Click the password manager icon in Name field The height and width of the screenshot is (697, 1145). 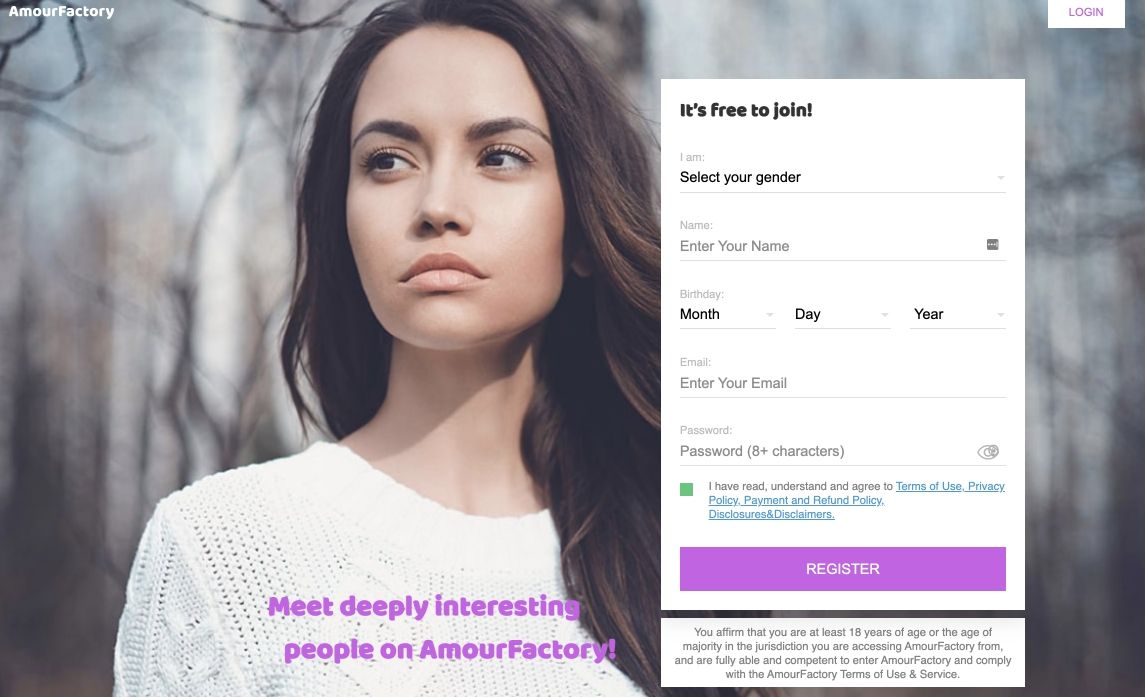[x=992, y=245]
